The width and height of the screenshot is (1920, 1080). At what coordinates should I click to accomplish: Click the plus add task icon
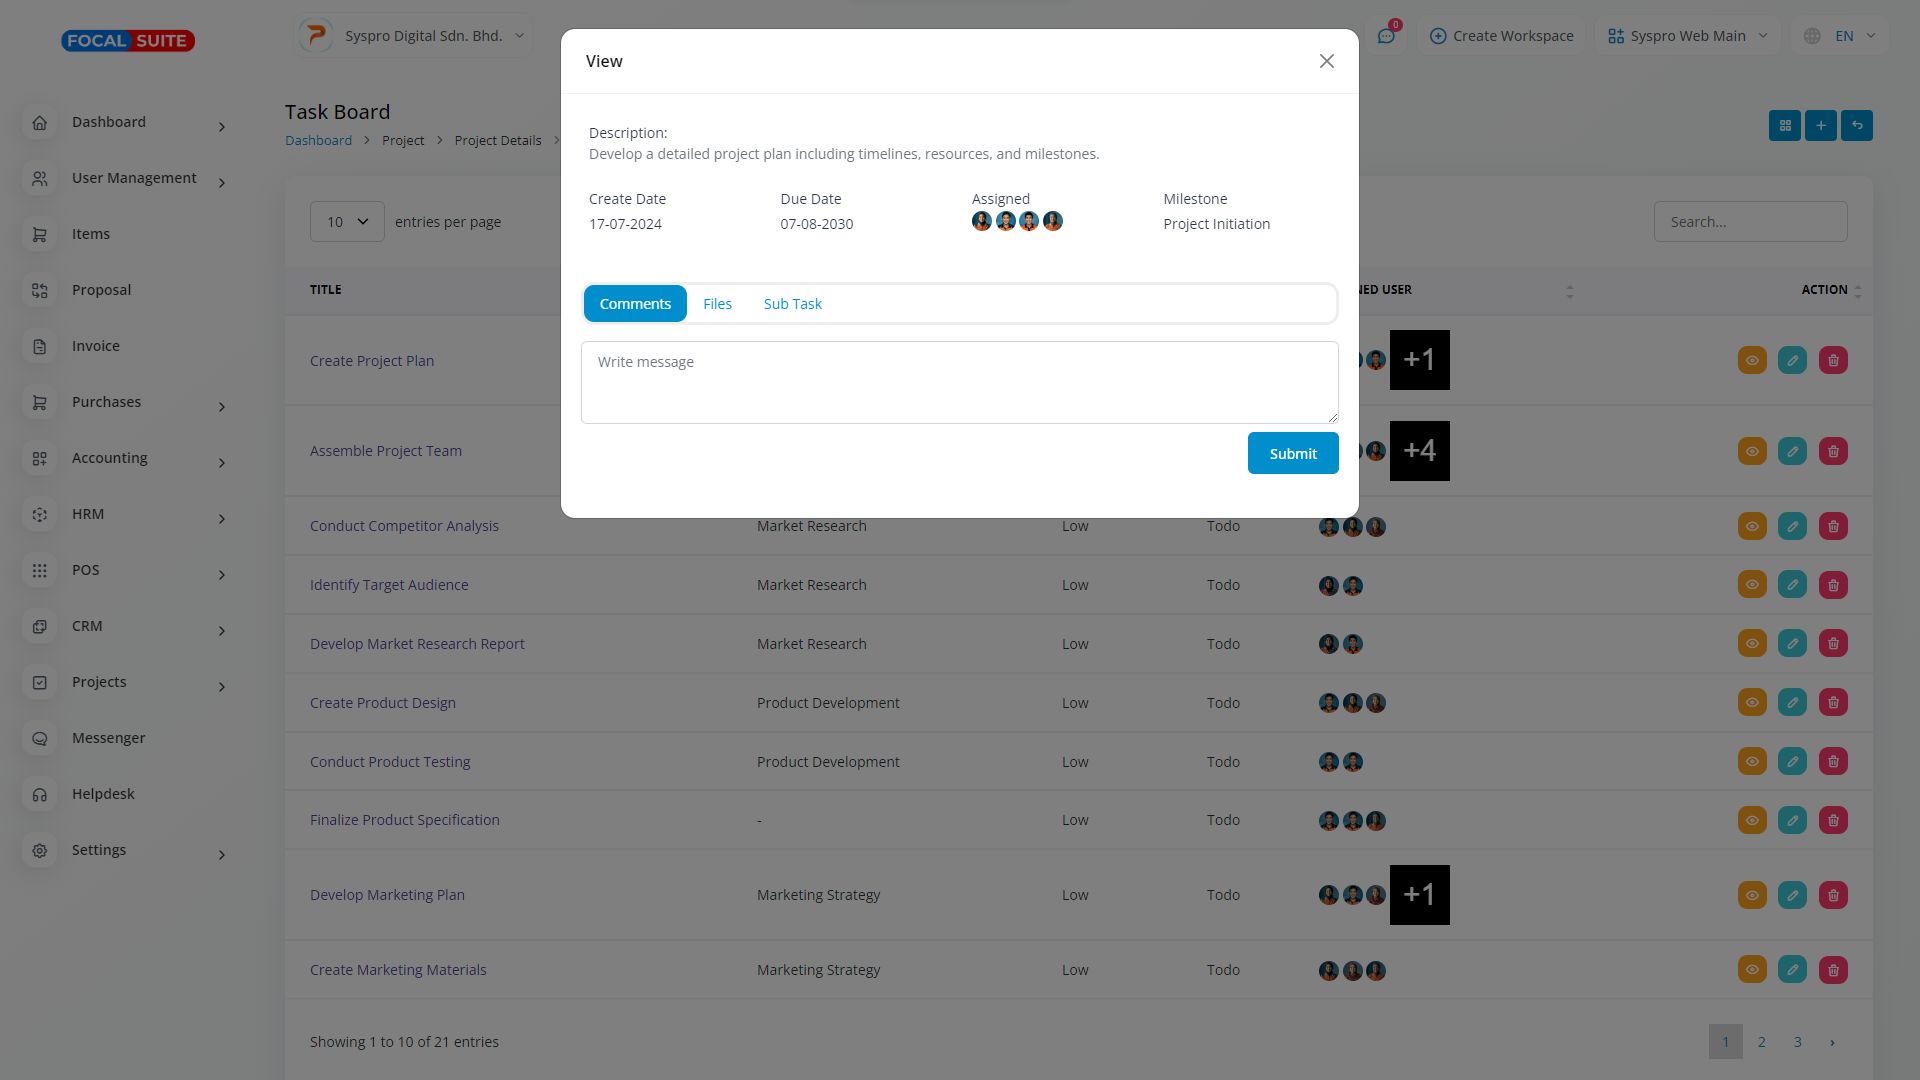tap(1821, 126)
